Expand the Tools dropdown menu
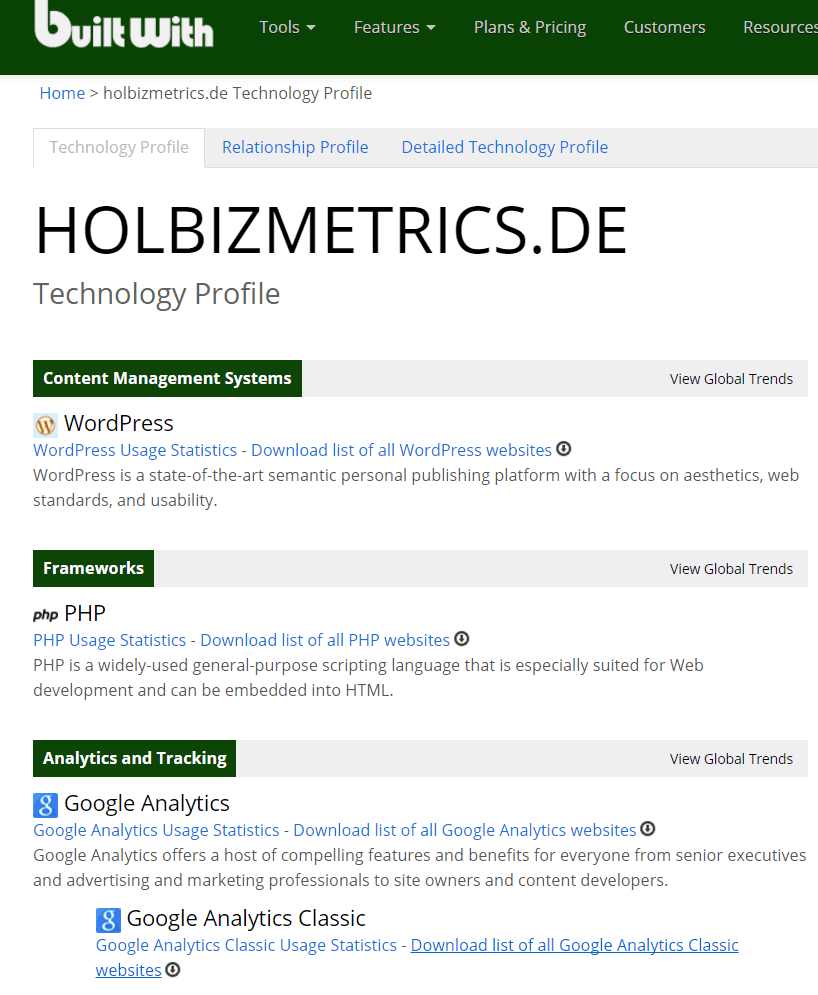This screenshot has width=818, height=995. click(287, 27)
